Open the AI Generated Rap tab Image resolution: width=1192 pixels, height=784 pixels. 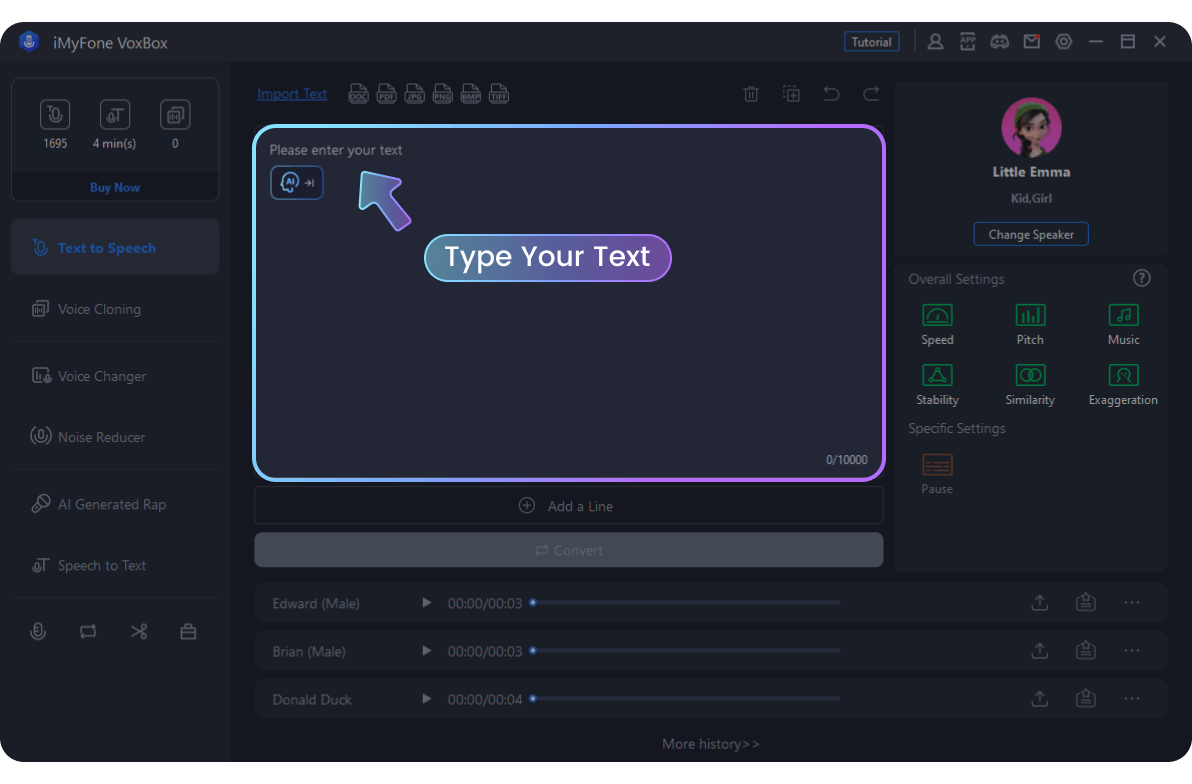point(111,504)
